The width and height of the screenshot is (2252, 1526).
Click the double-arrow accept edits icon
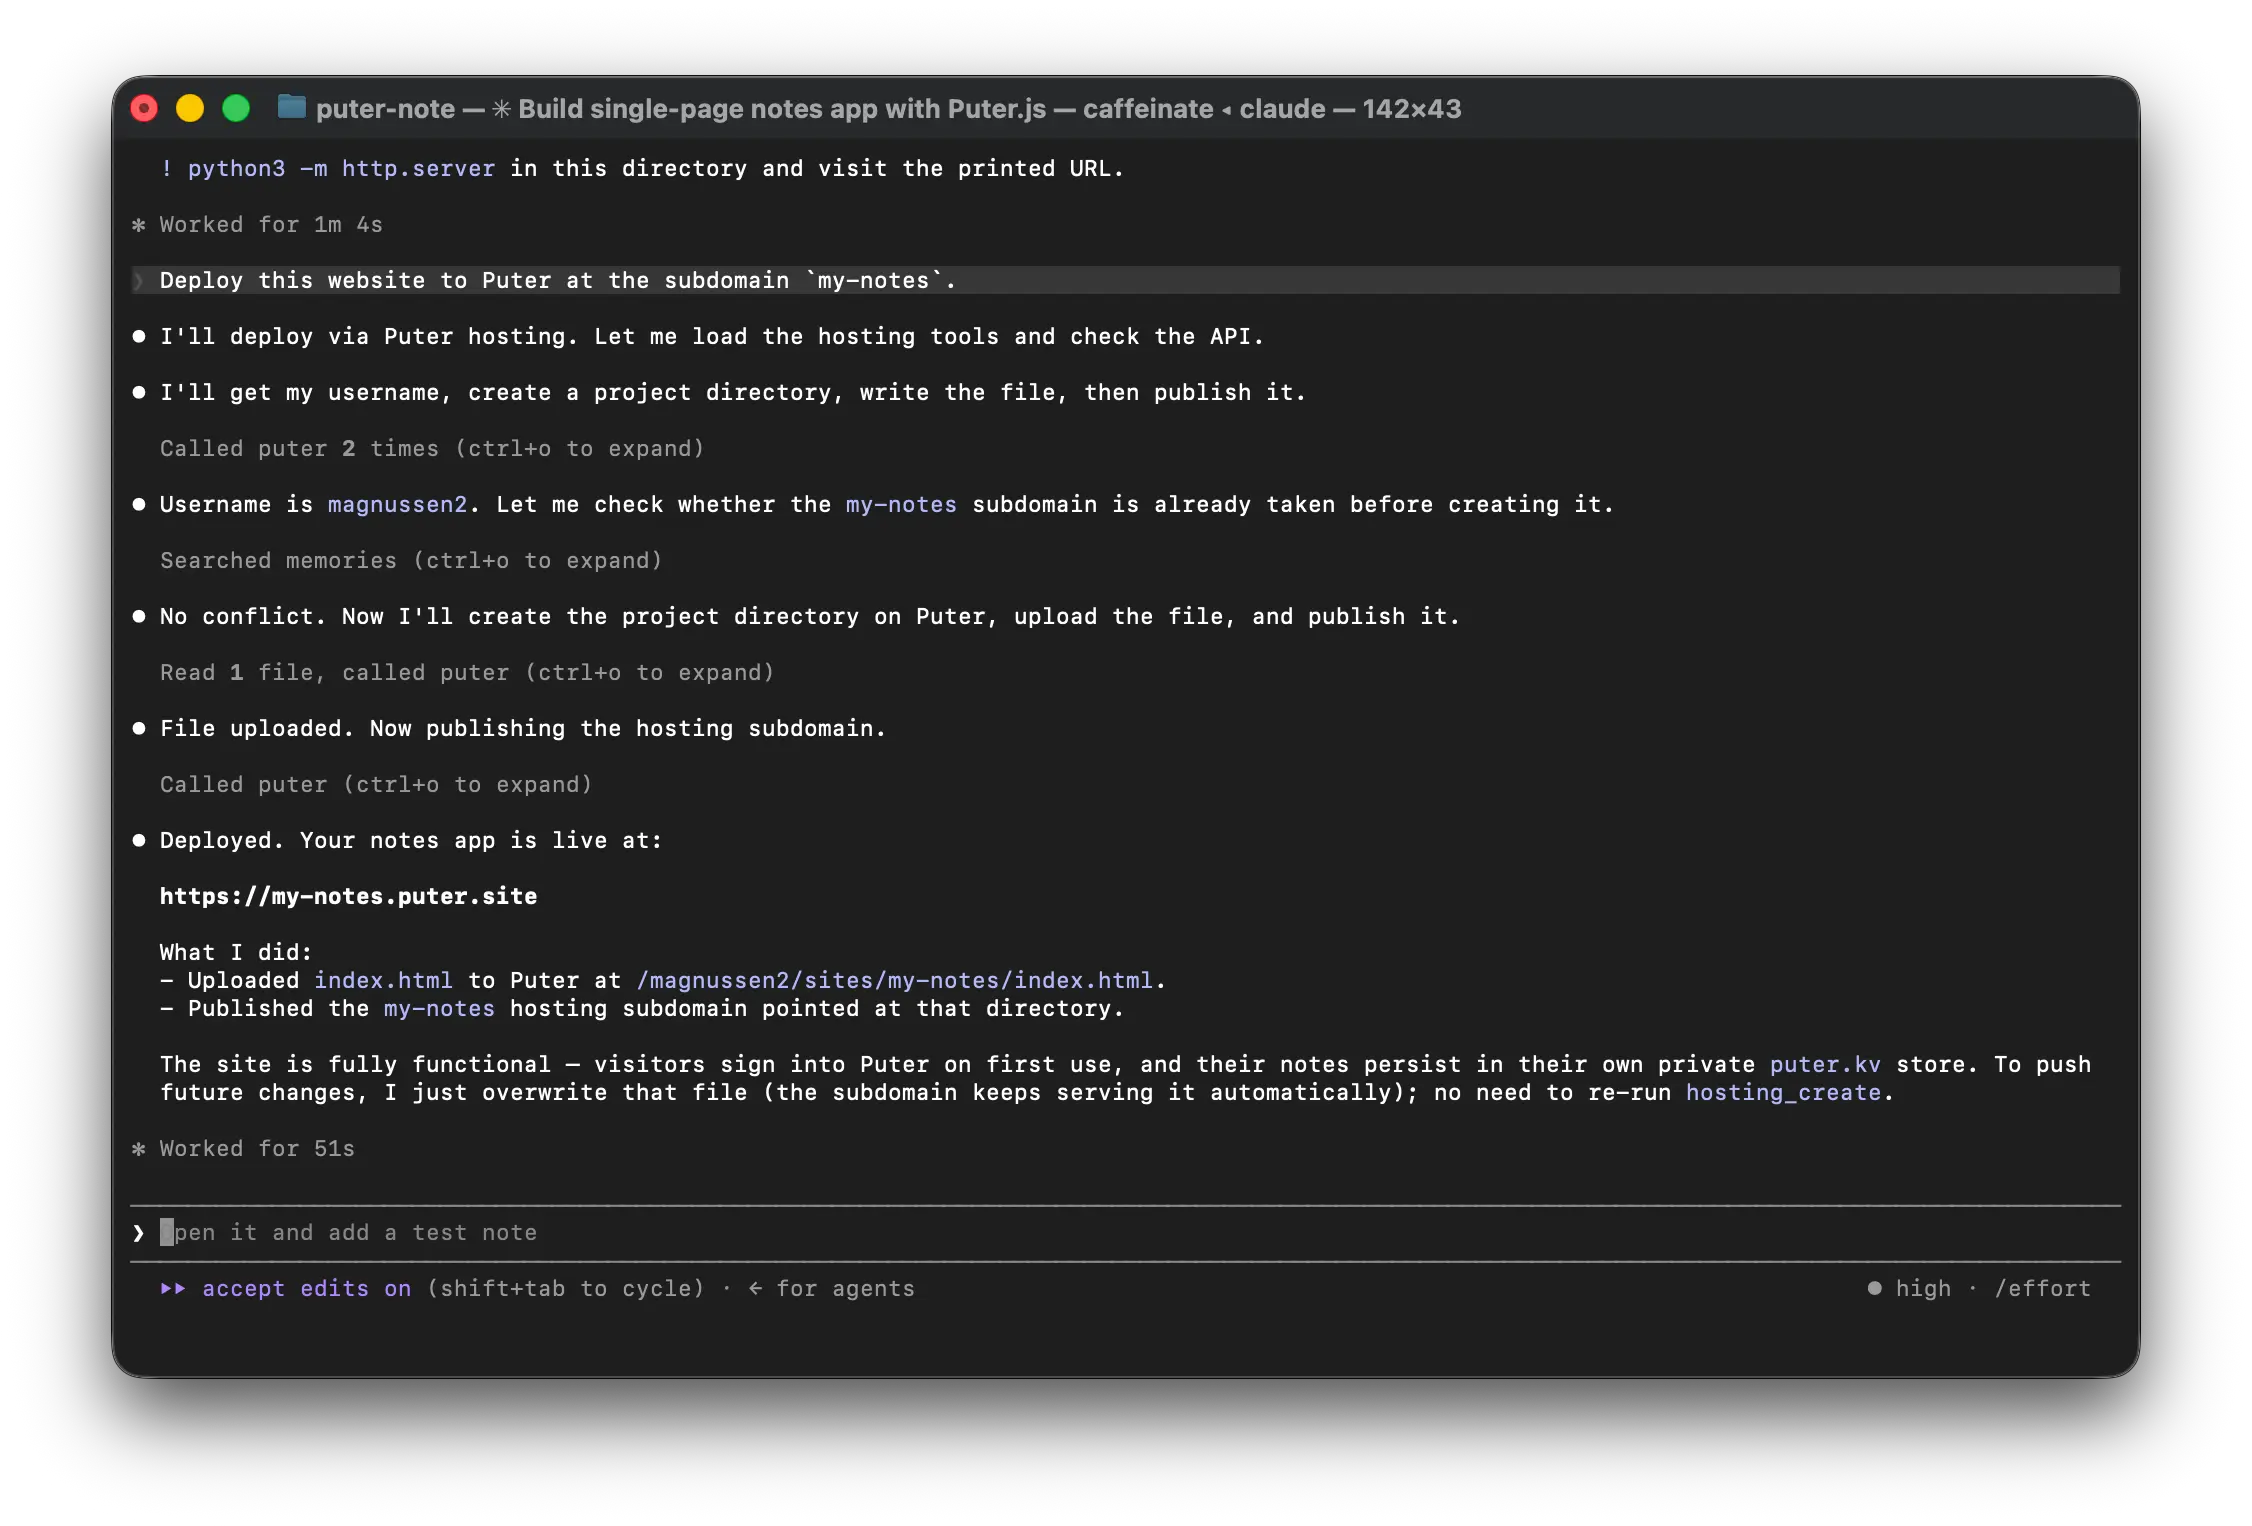(x=173, y=1289)
